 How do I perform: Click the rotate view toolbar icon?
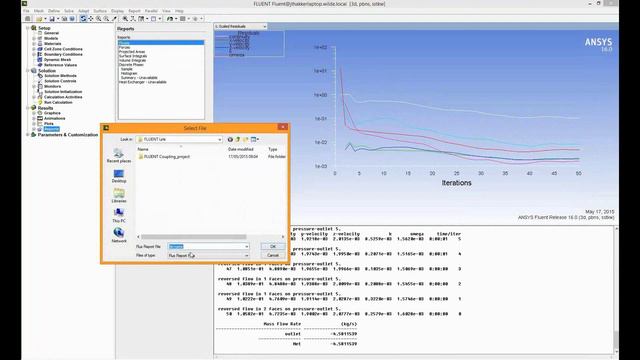coord(83,19)
